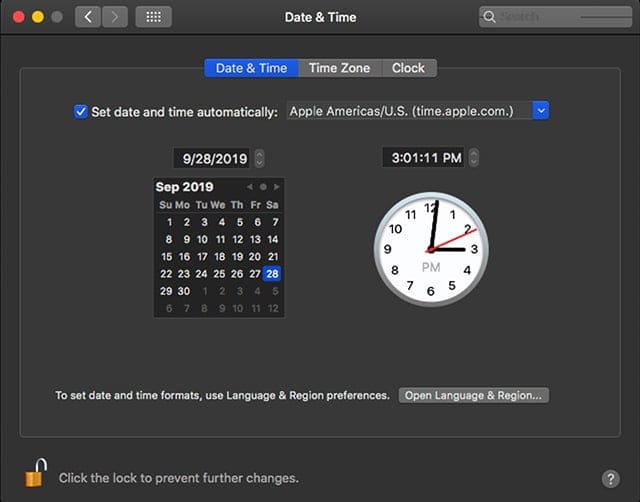The height and width of the screenshot is (502, 640).
Task: Show next month in the calendar
Action: click(x=277, y=187)
